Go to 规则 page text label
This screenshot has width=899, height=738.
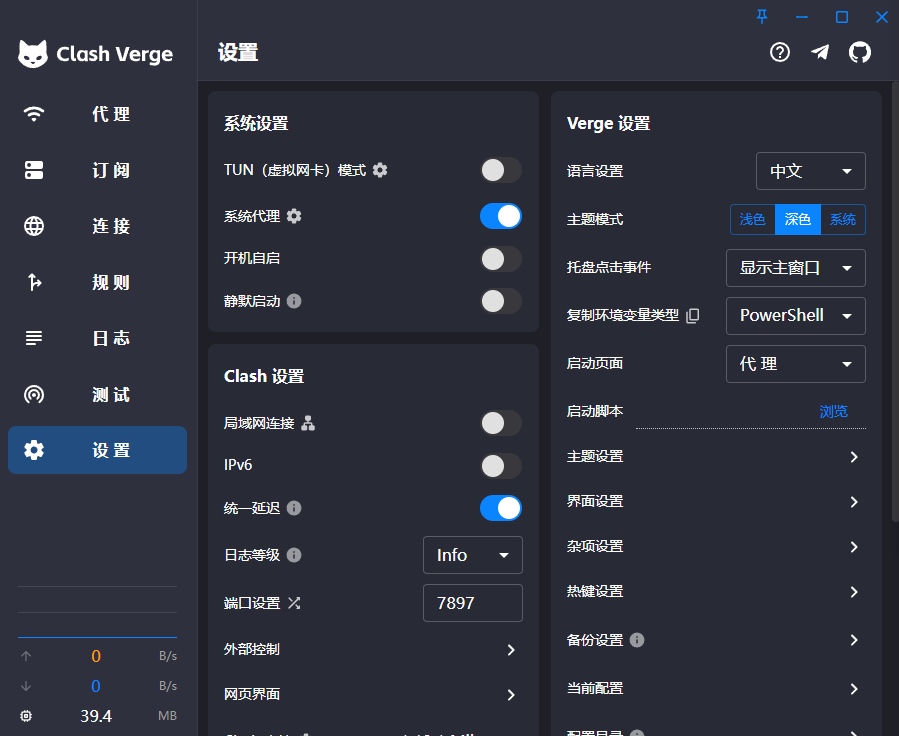(111, 283)
